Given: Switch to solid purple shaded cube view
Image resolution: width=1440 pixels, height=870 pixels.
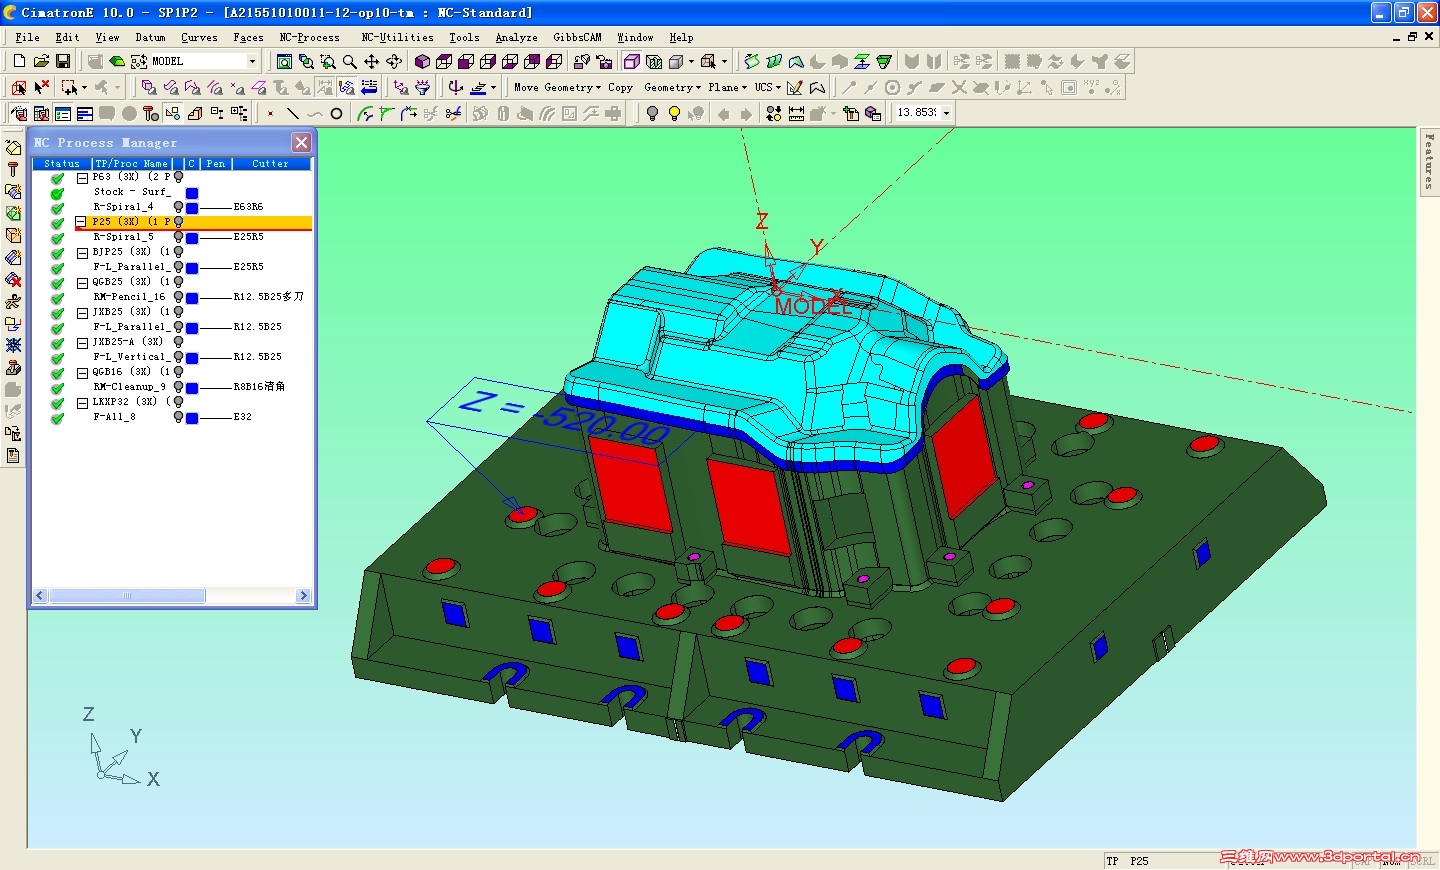Looking at the screenshot, I should [422, 61].
